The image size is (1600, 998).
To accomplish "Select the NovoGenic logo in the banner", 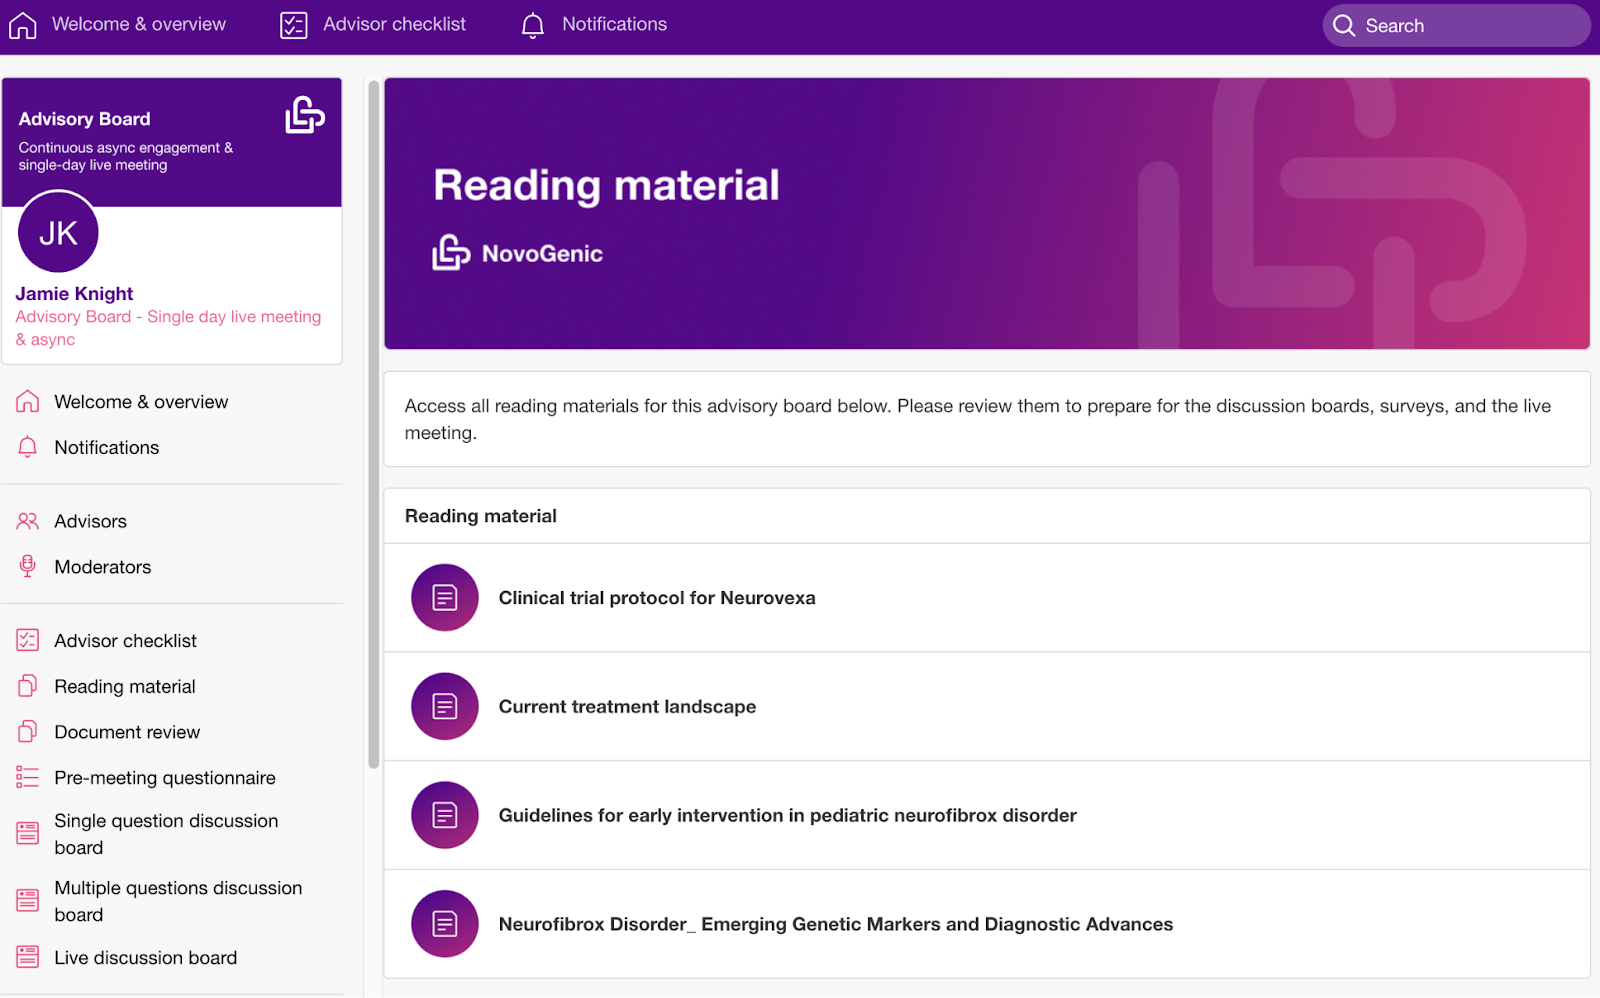I will pyautogui.click(x=451, y=252).
